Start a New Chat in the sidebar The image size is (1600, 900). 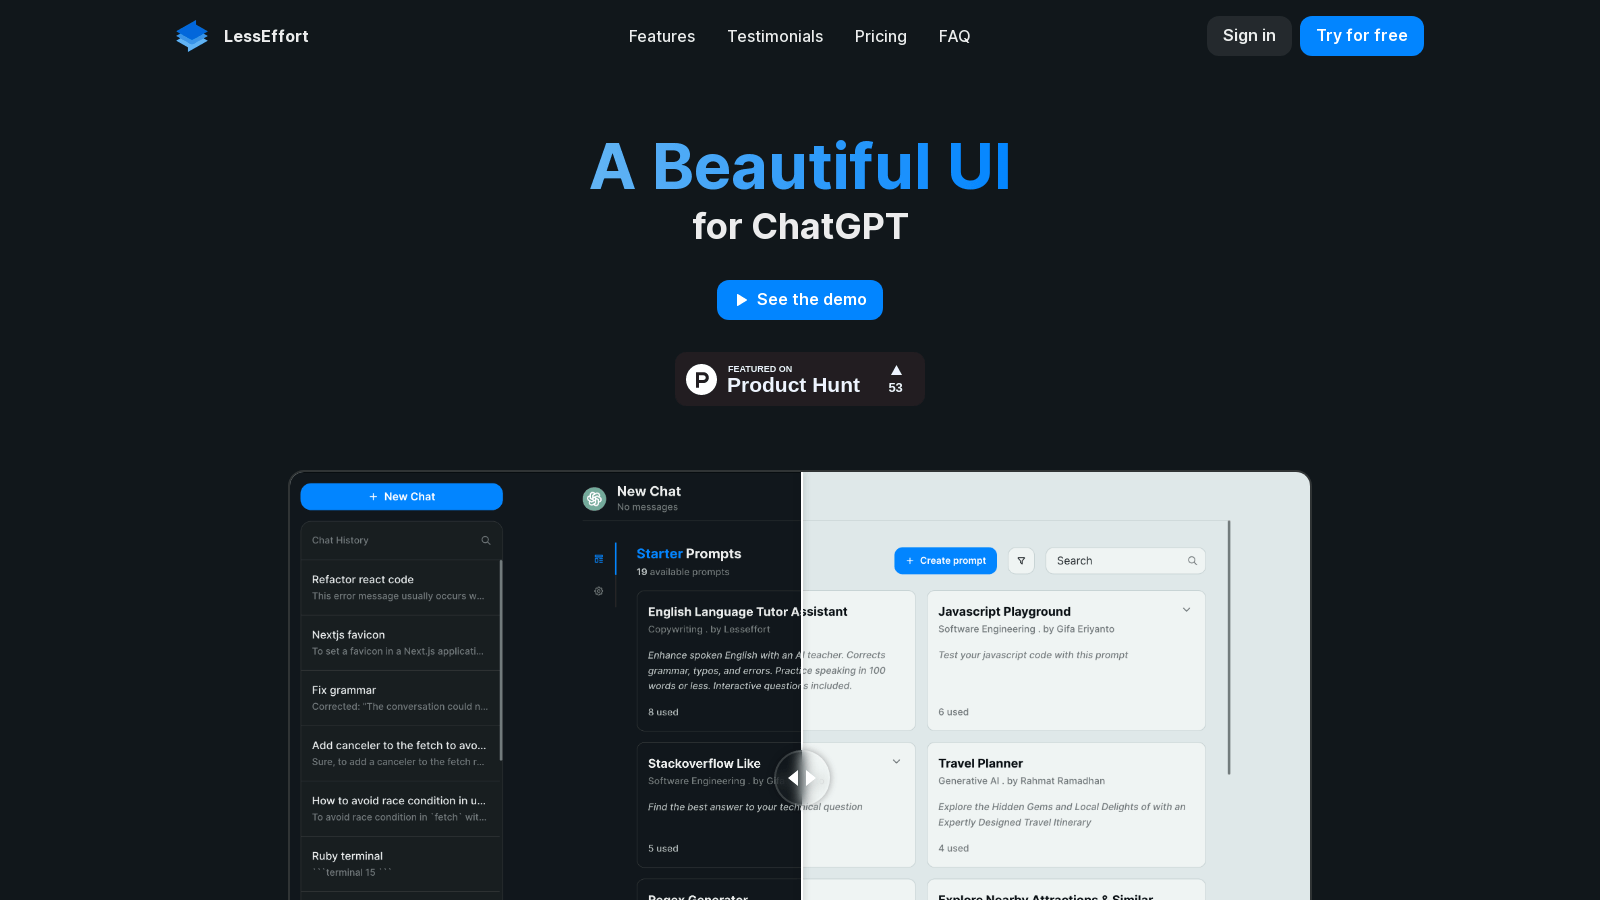tap(402, 497)
